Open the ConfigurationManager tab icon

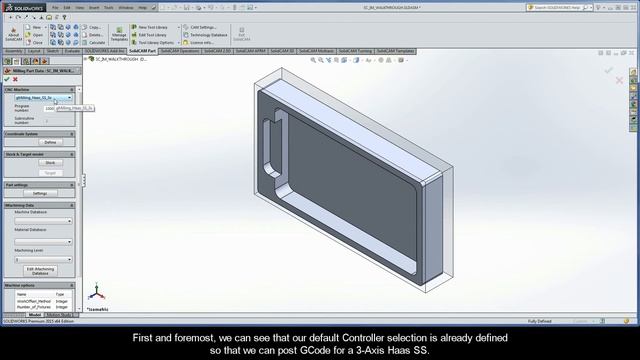pos(26,61)
